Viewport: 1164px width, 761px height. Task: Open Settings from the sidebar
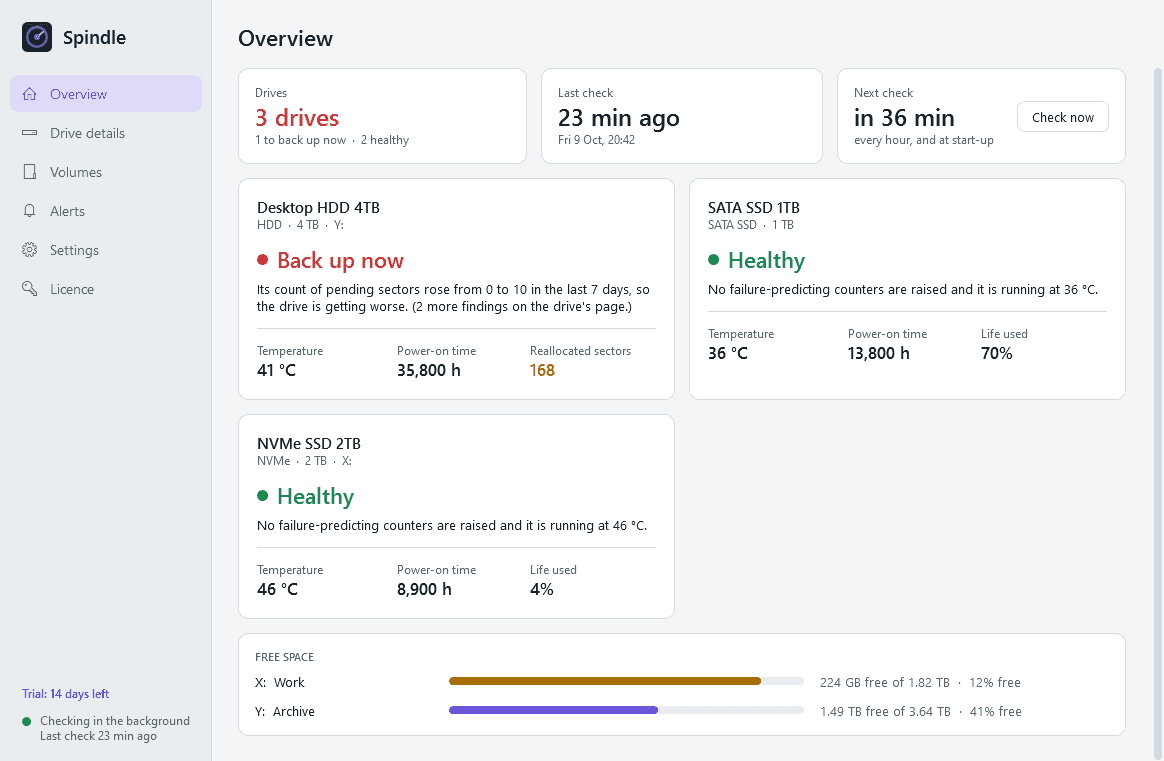(105, 249)
